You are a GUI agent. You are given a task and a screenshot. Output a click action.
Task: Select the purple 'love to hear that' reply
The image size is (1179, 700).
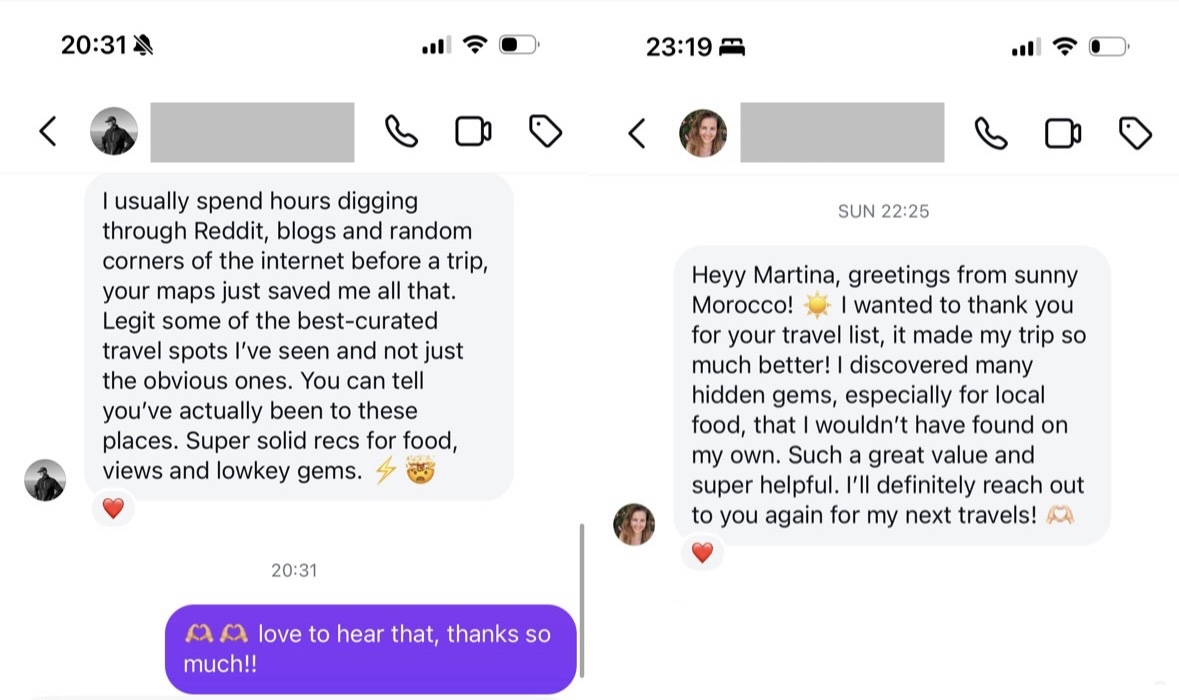370,648
